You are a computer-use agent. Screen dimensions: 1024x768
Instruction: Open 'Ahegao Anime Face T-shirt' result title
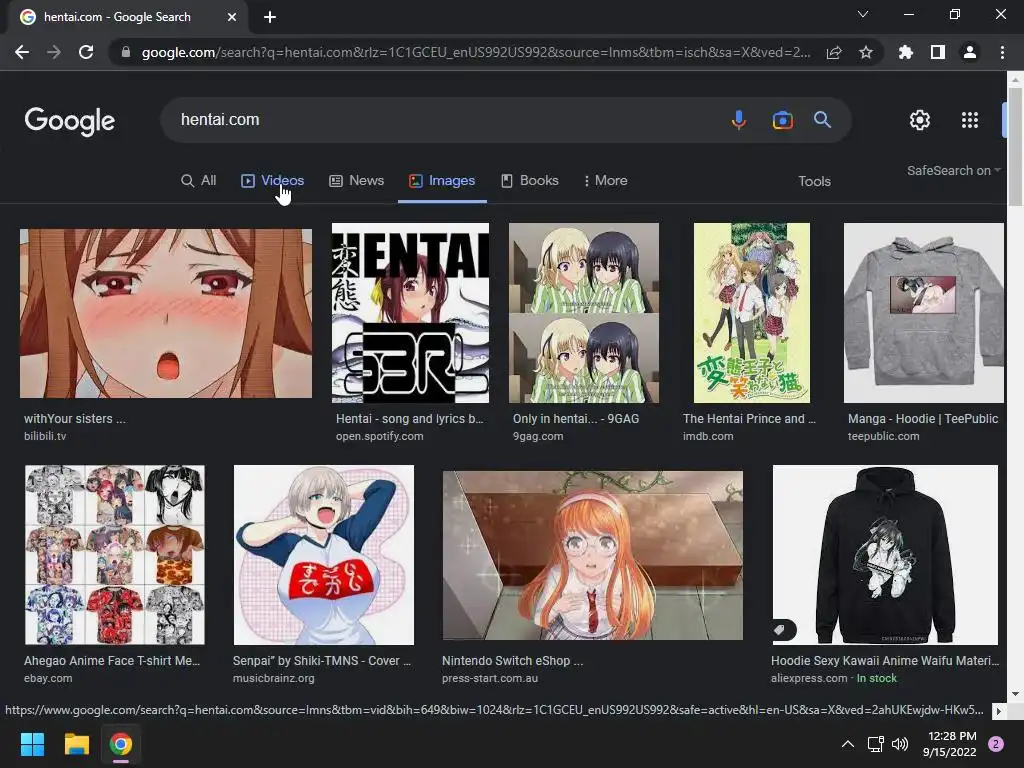click(112, 661)
